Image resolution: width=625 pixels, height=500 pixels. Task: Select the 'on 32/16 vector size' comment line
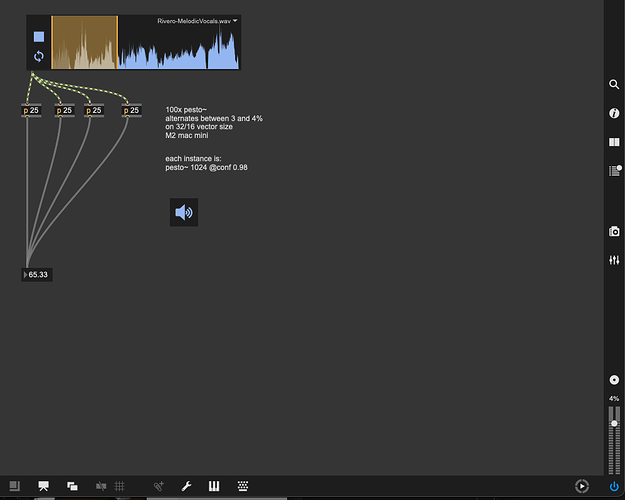(x=199, y=127)
